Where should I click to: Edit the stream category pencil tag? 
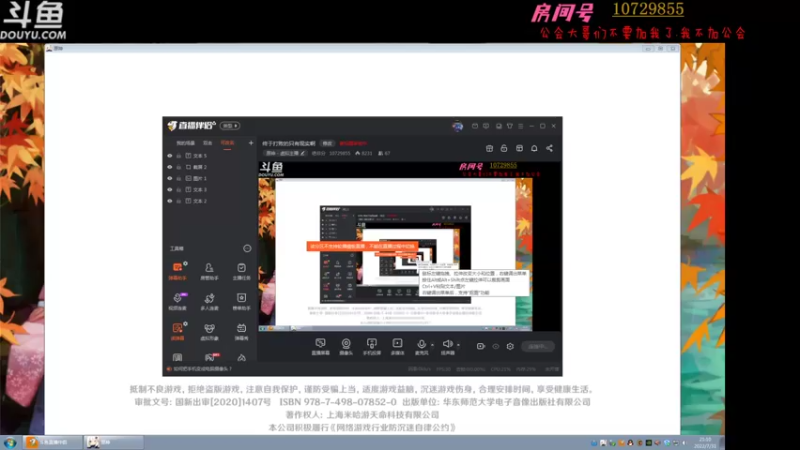click(285, 153)
